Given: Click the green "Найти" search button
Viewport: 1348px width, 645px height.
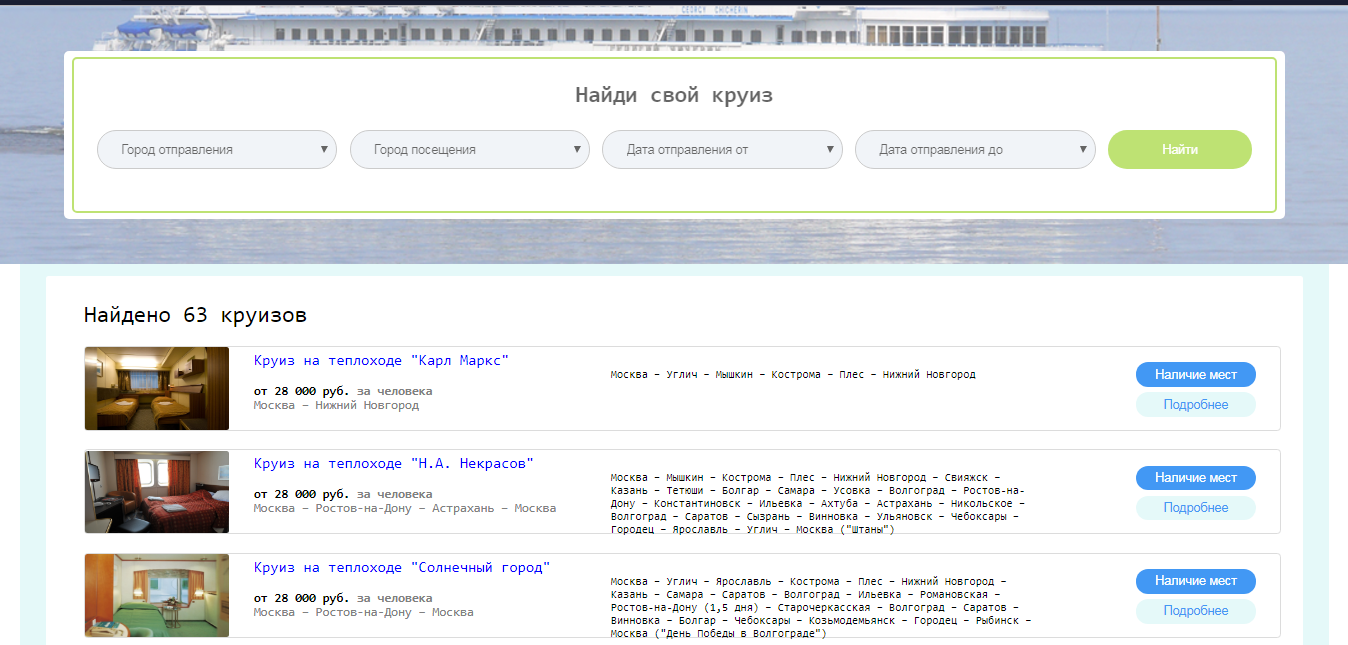Looking at the screenshot, I should (1179, 150).
